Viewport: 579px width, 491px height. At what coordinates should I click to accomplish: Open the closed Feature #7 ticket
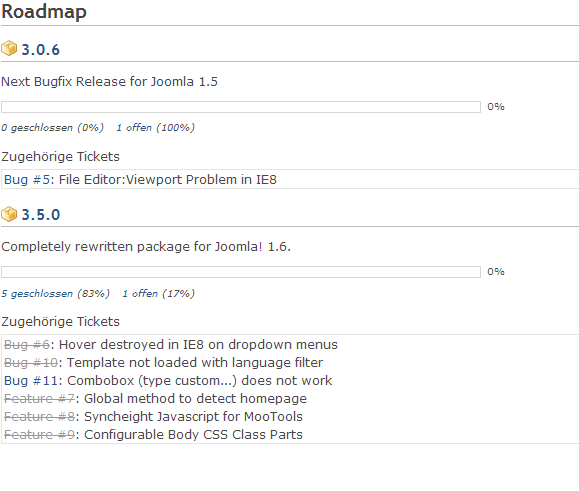39,399
